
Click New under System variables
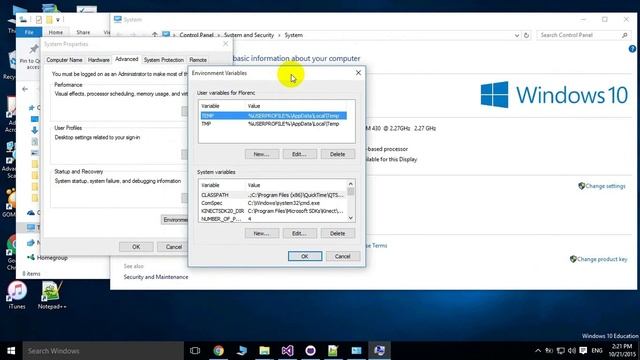point(262,233)
